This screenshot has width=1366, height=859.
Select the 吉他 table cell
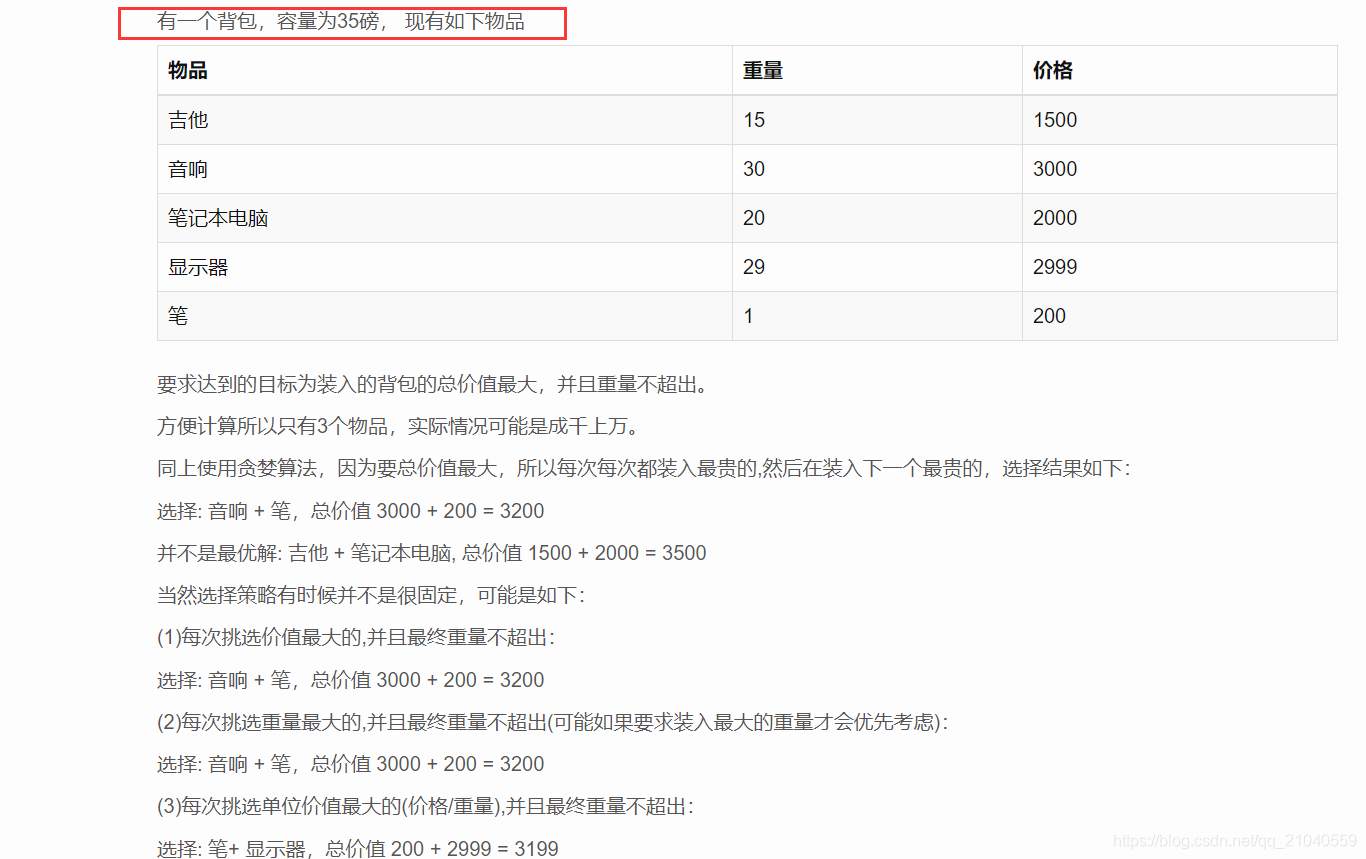(445, 120)
